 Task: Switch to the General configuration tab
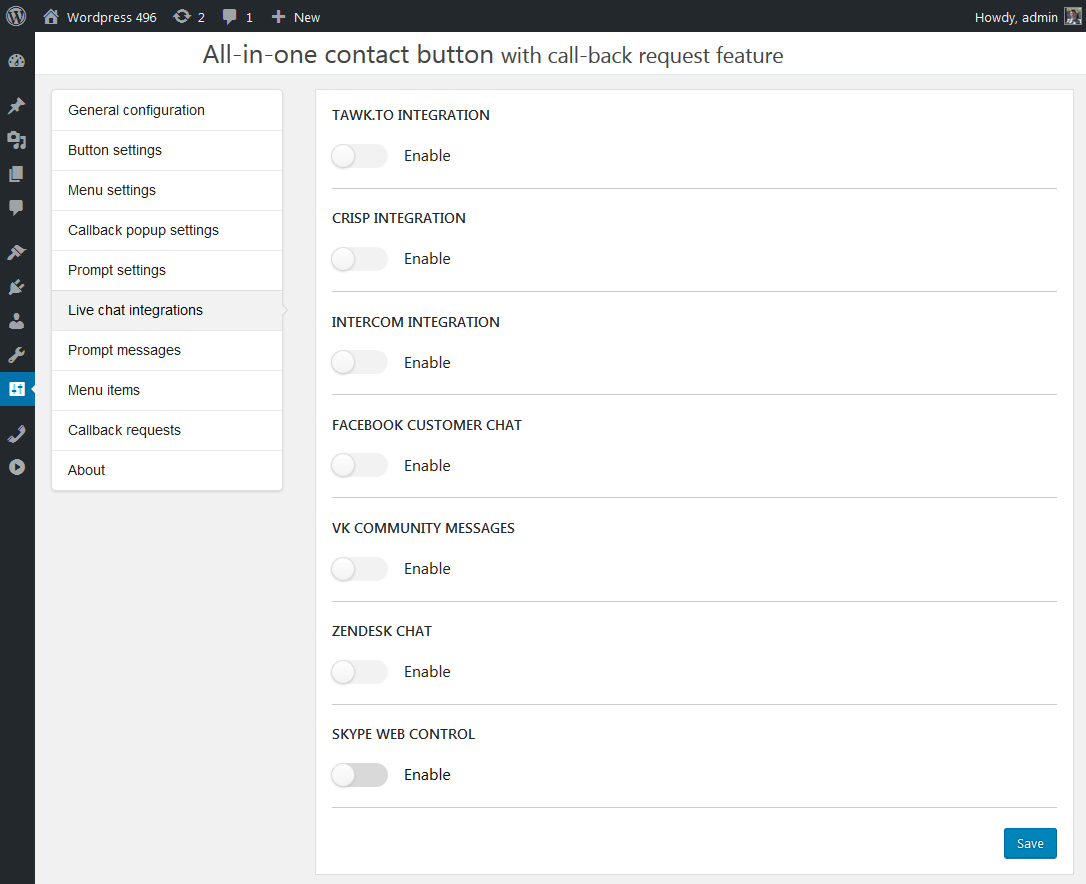136,110
